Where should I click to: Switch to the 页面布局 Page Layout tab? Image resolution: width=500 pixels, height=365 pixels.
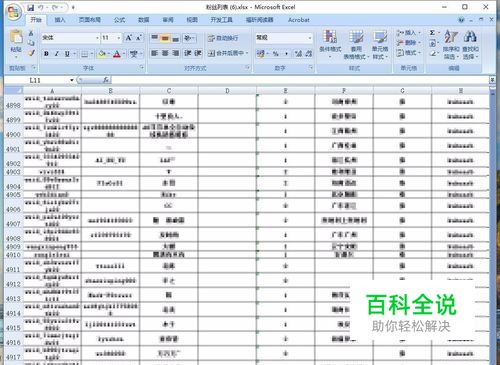tap(90, 20)
